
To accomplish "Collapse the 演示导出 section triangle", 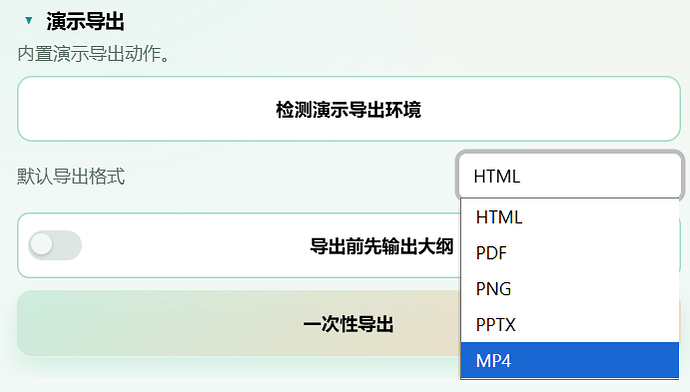I will 29,20.
